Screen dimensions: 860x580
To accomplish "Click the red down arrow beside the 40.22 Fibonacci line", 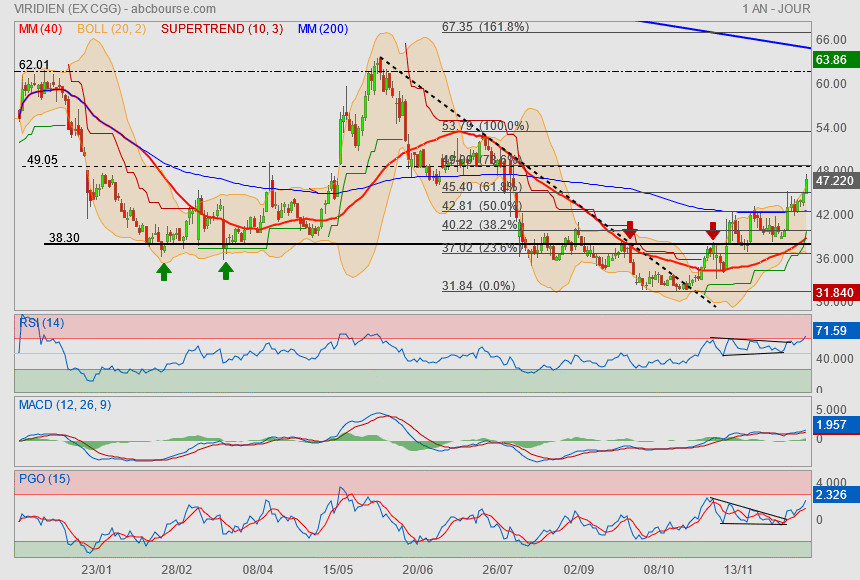I will pos(630,230).
